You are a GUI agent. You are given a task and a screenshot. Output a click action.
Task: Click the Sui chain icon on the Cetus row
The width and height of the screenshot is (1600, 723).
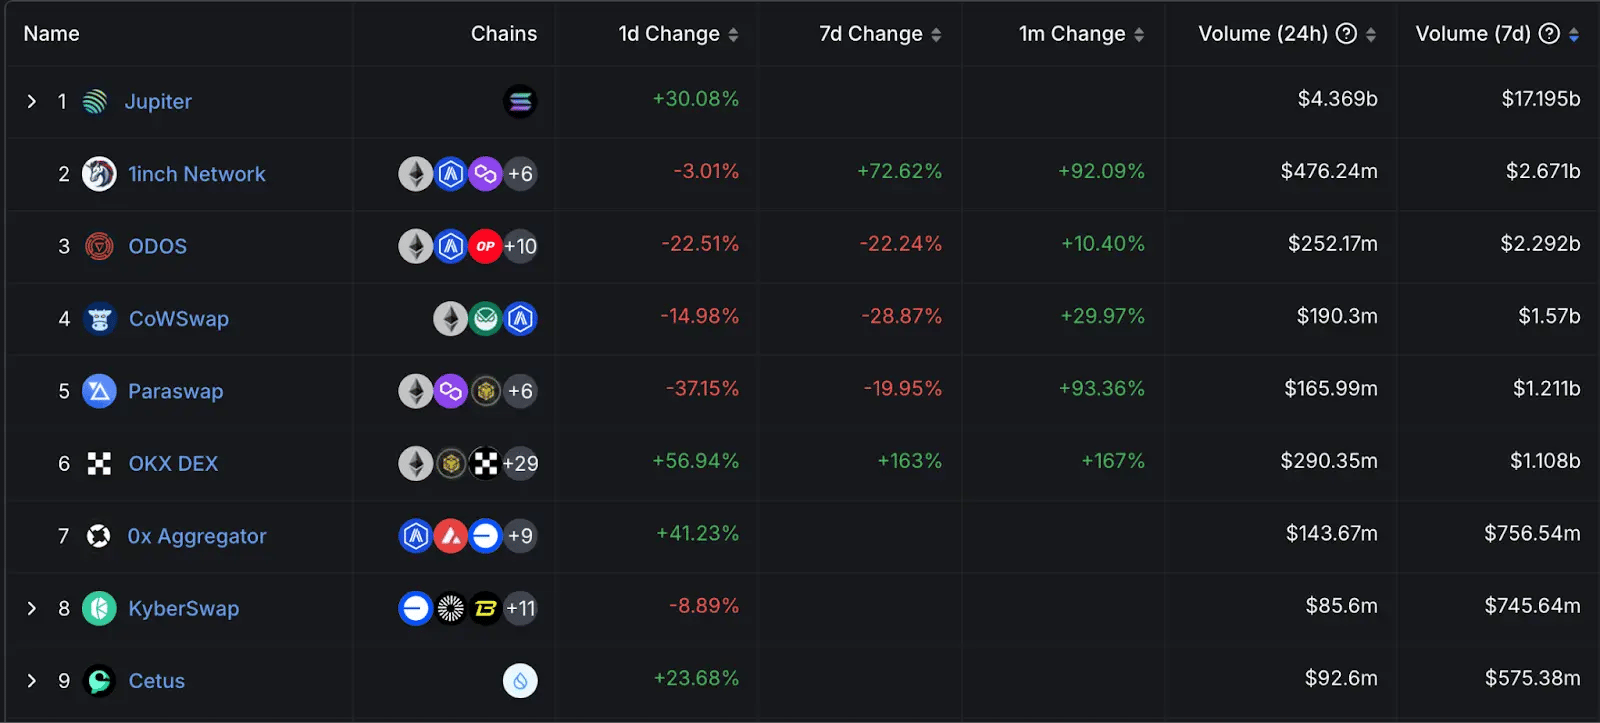point(520,681)
